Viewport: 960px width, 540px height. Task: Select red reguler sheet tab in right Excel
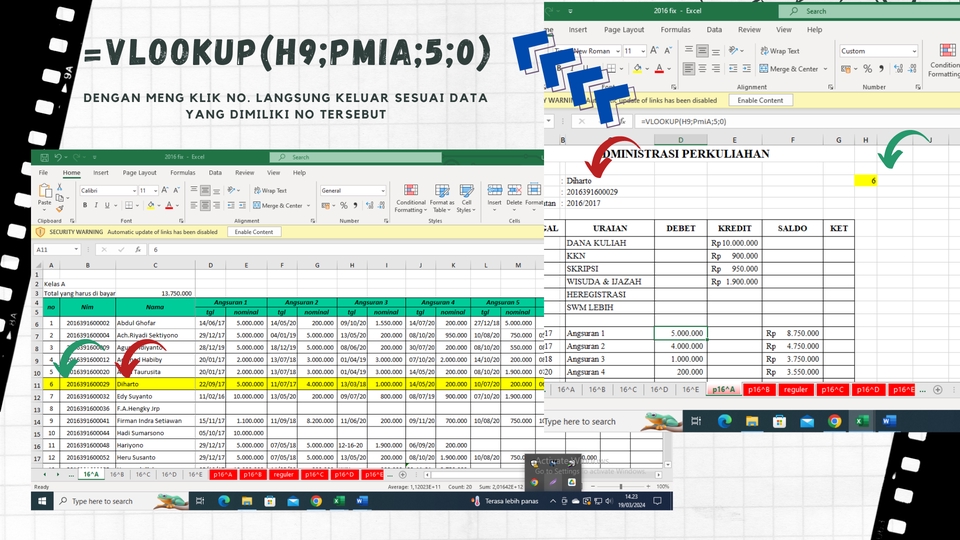[795, 389]
